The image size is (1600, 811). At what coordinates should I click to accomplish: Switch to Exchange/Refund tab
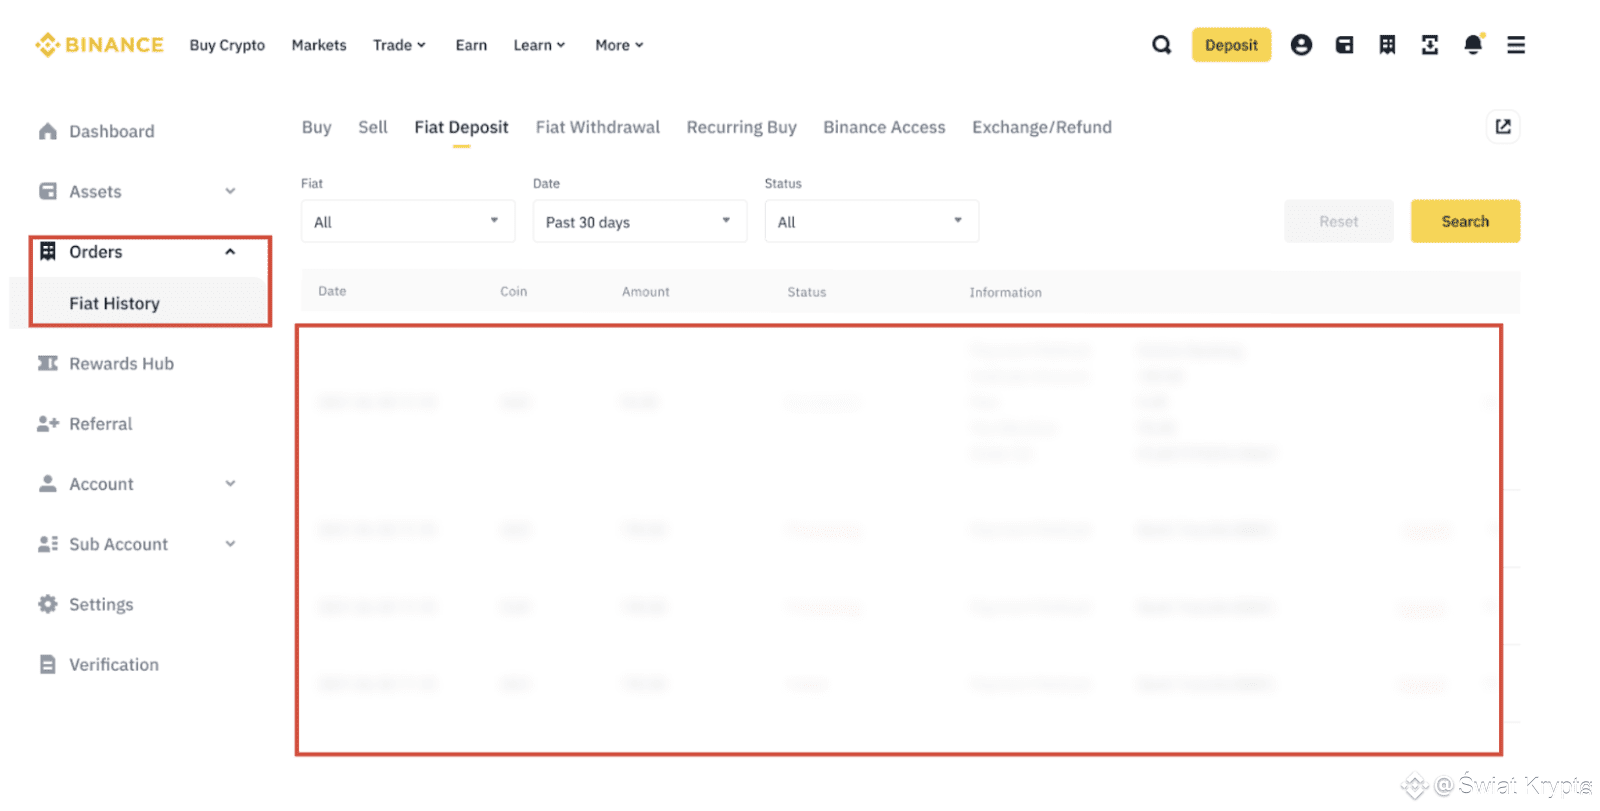tap(1042, 127)
